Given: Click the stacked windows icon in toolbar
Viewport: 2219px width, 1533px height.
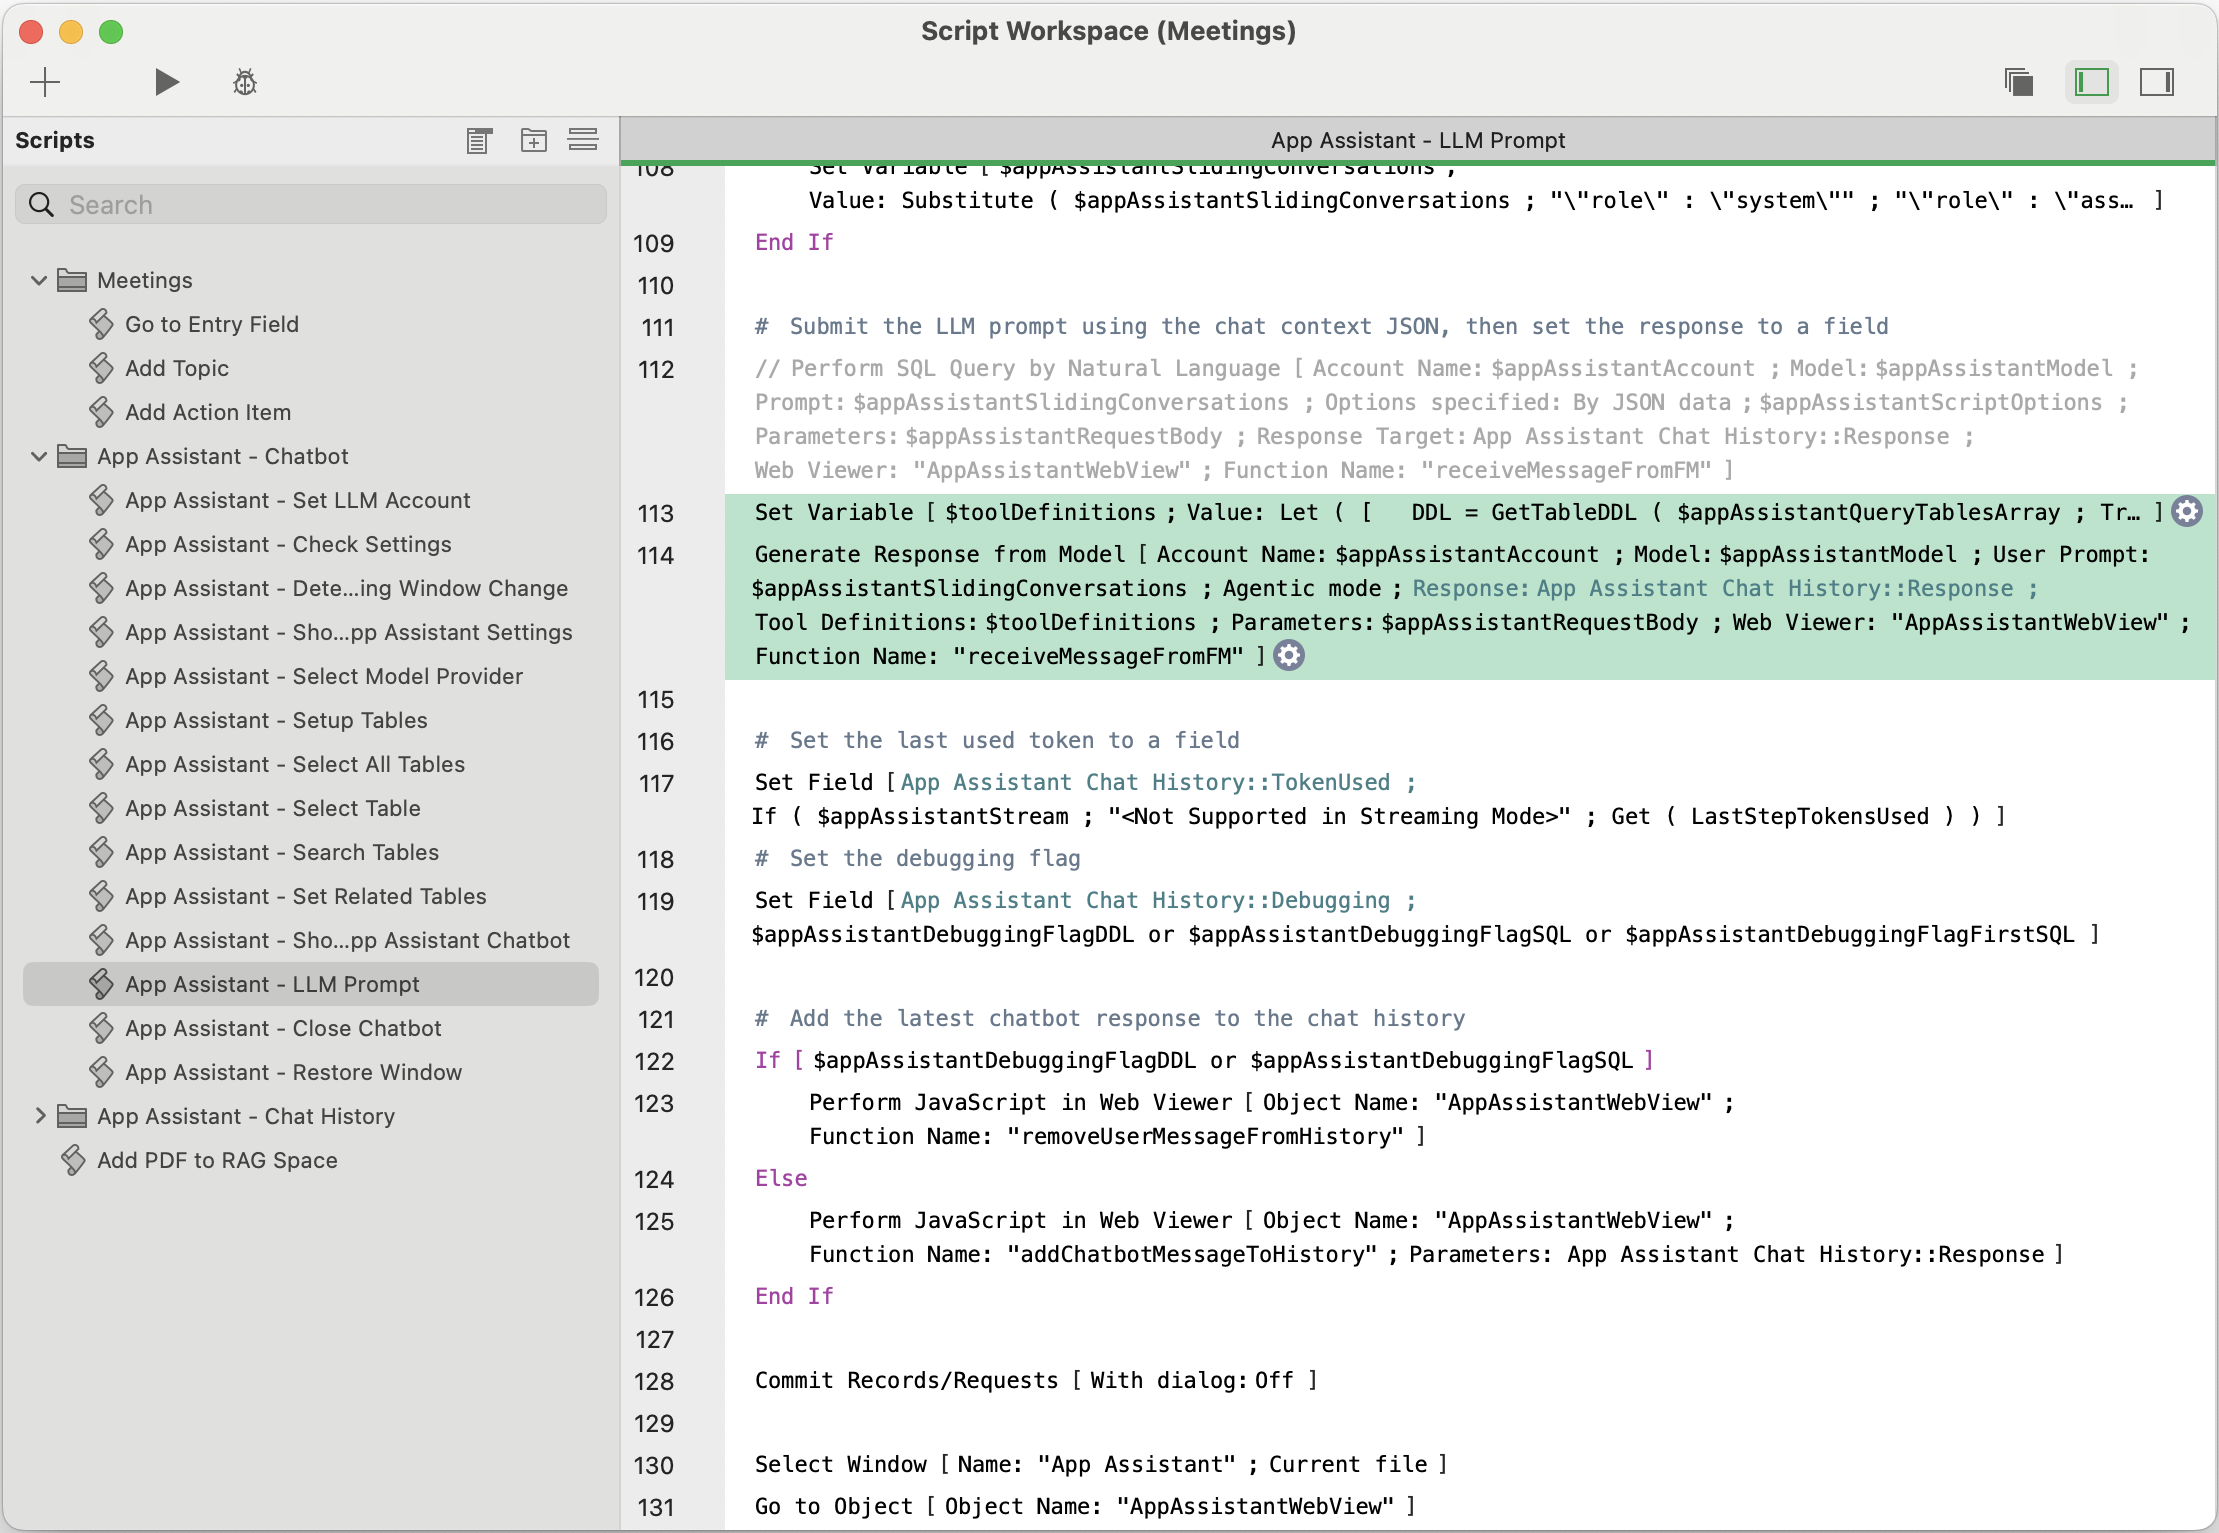Looking at the screenshot, I should (x=2019, y=82).
